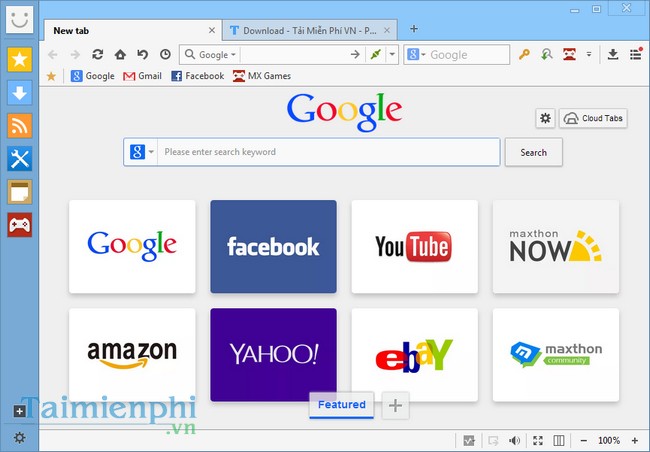Open the Google quick dial tile
Viewport: 650px width, 452px height.
[132, 247]
